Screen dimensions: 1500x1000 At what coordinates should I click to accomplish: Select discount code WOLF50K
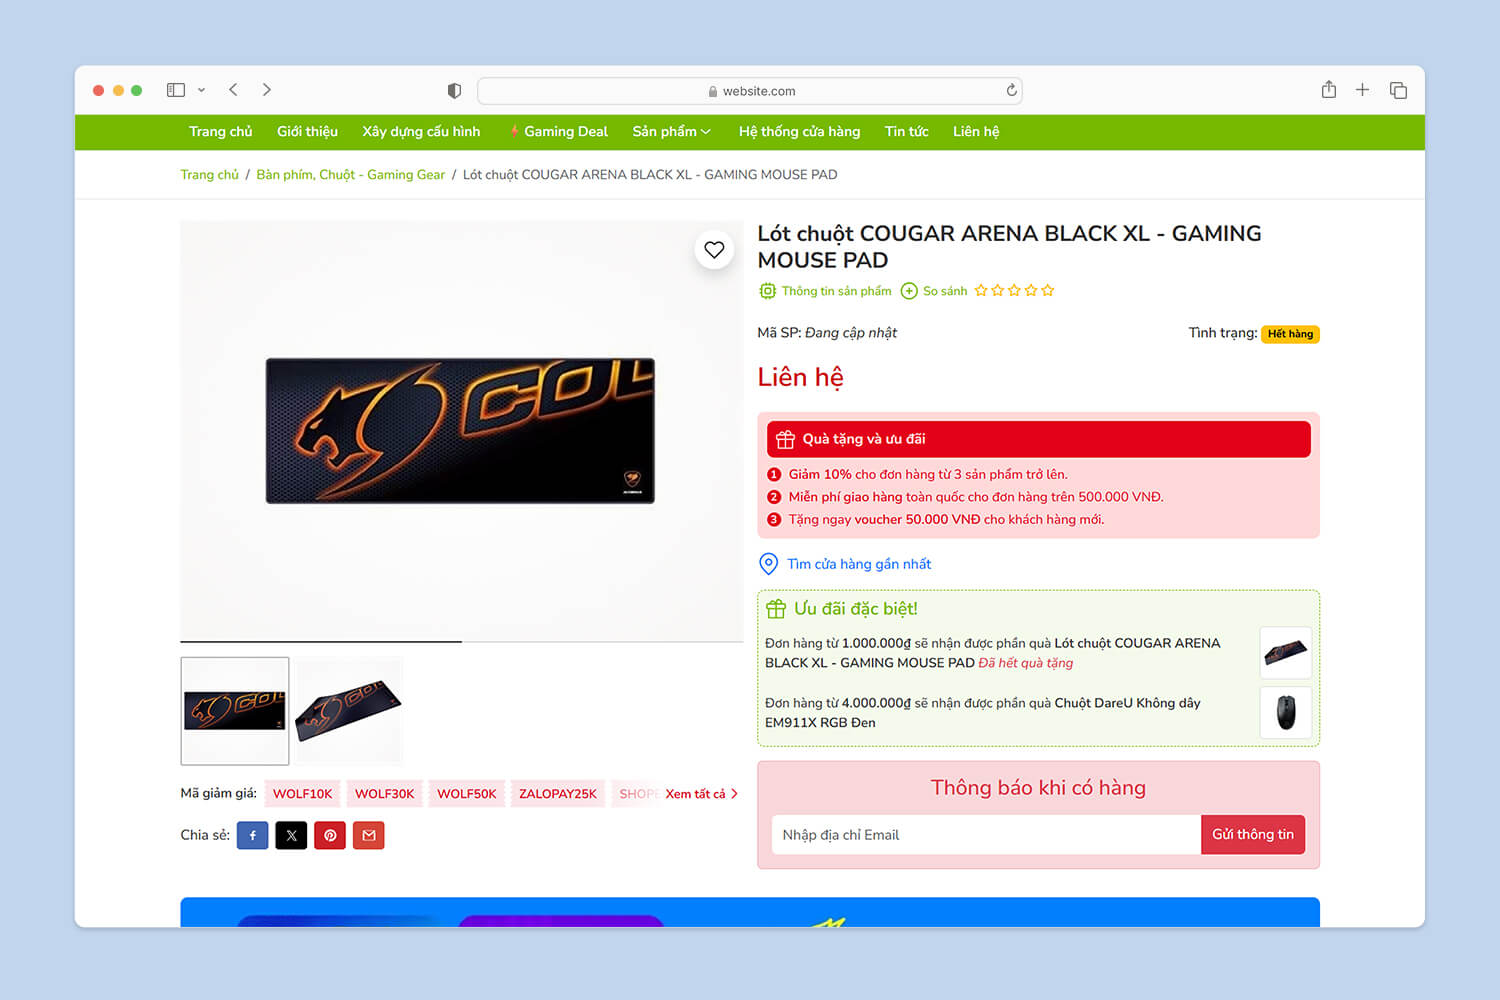click(466, 794)
